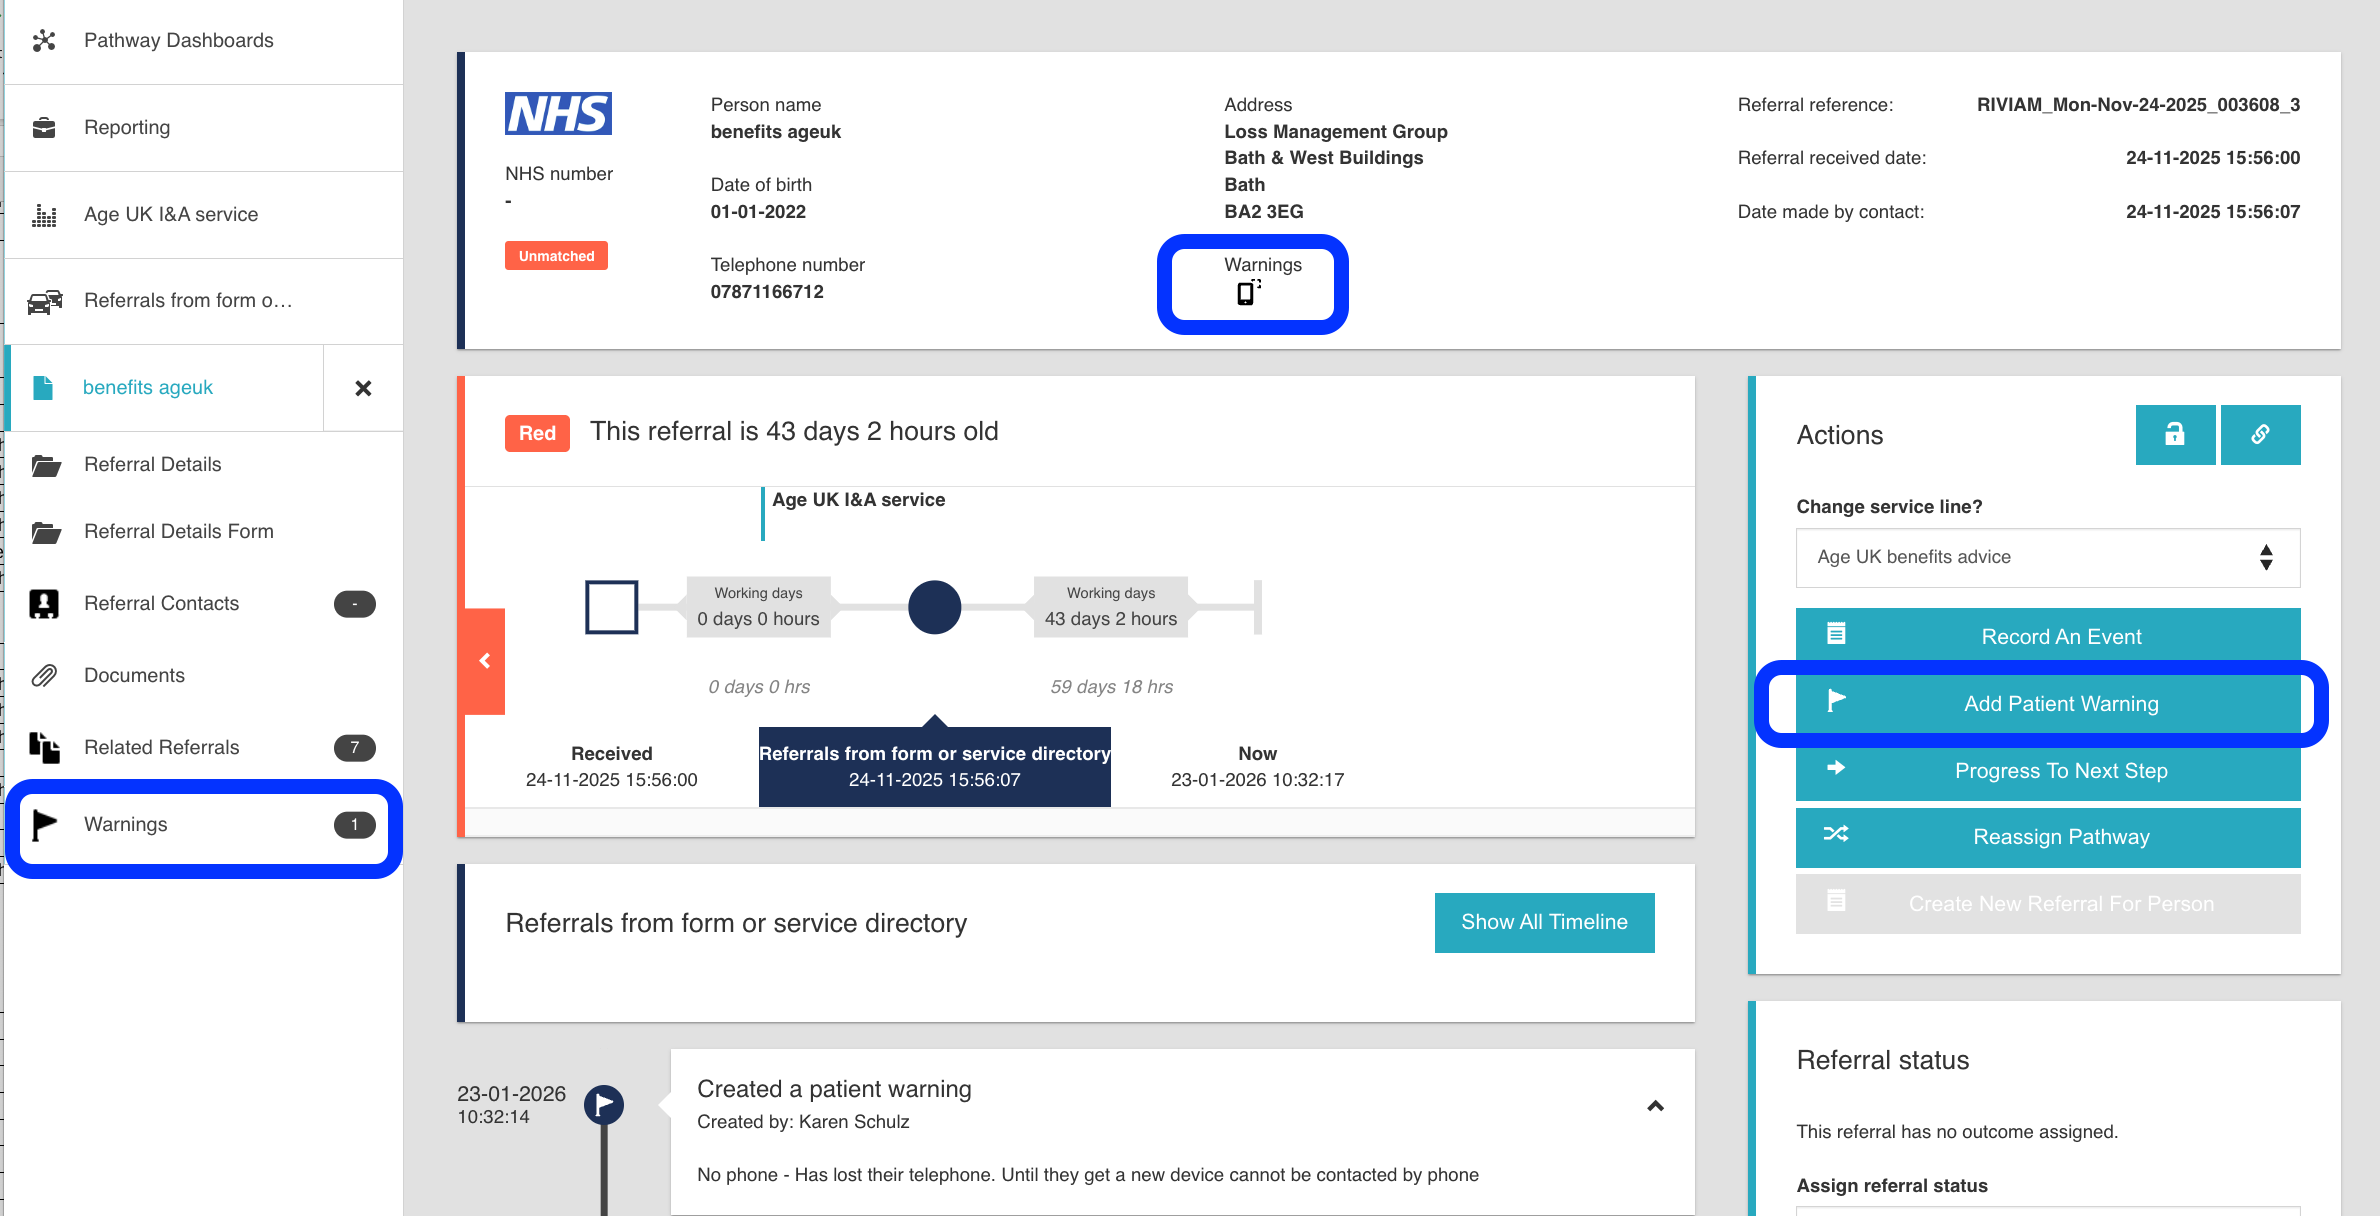This screenshot has height=1216, width=2380.
Task: Open Related Referrals sidebar item
Action: [x=161, y=748]
